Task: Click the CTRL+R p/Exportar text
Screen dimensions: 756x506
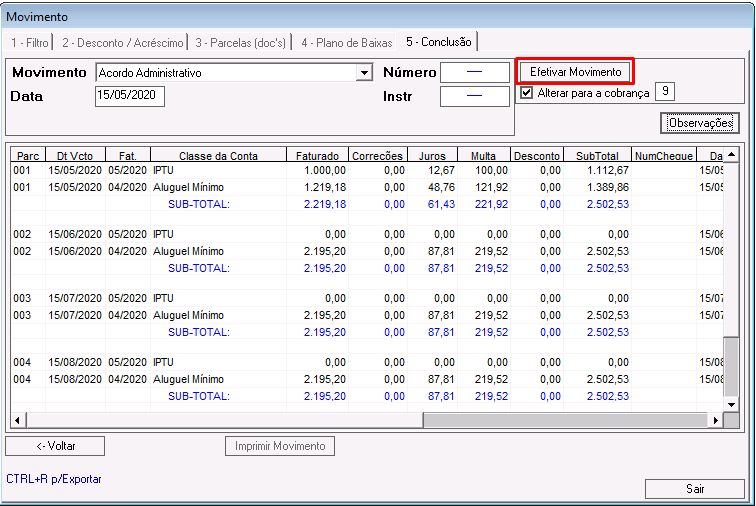Action: point(54,479)
